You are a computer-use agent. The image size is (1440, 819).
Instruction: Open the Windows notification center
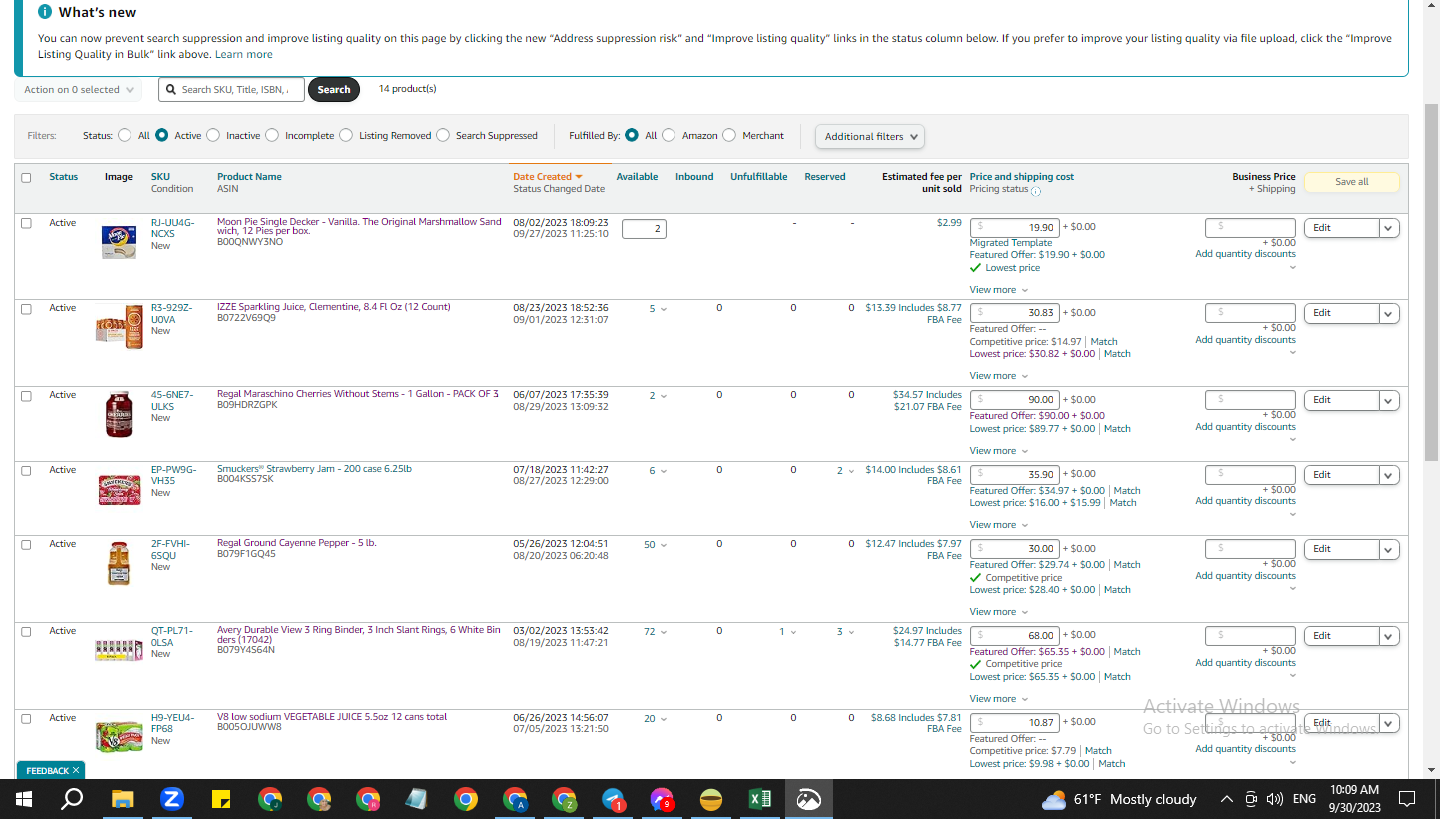tap(1407, 799)
